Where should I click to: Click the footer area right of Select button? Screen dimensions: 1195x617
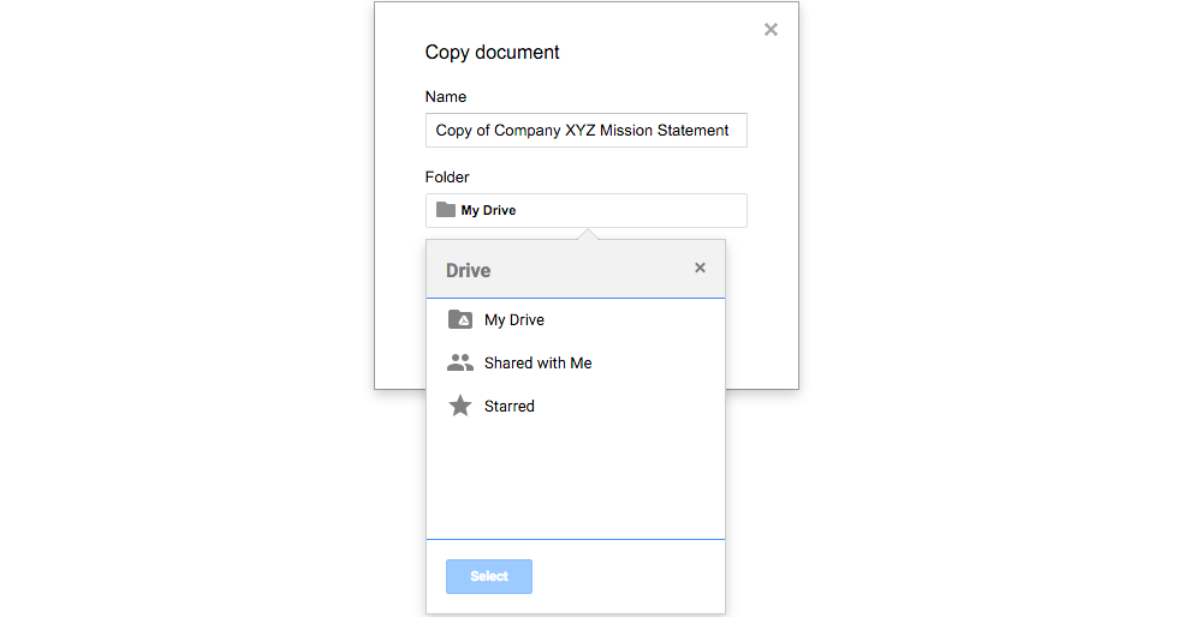click(630, 577)
